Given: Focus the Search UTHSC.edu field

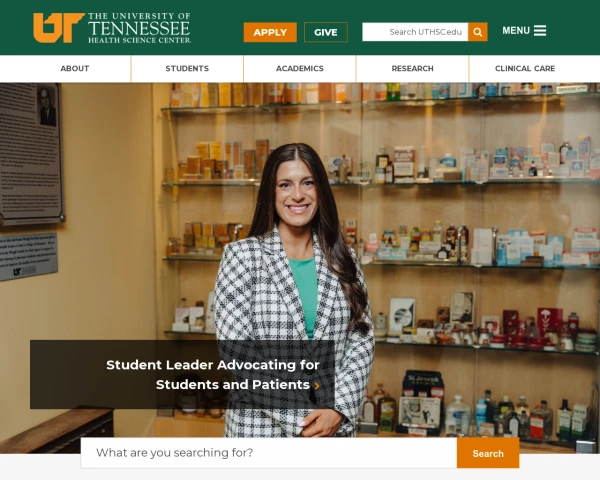Looking at the screenshot, I should [415, 32].
